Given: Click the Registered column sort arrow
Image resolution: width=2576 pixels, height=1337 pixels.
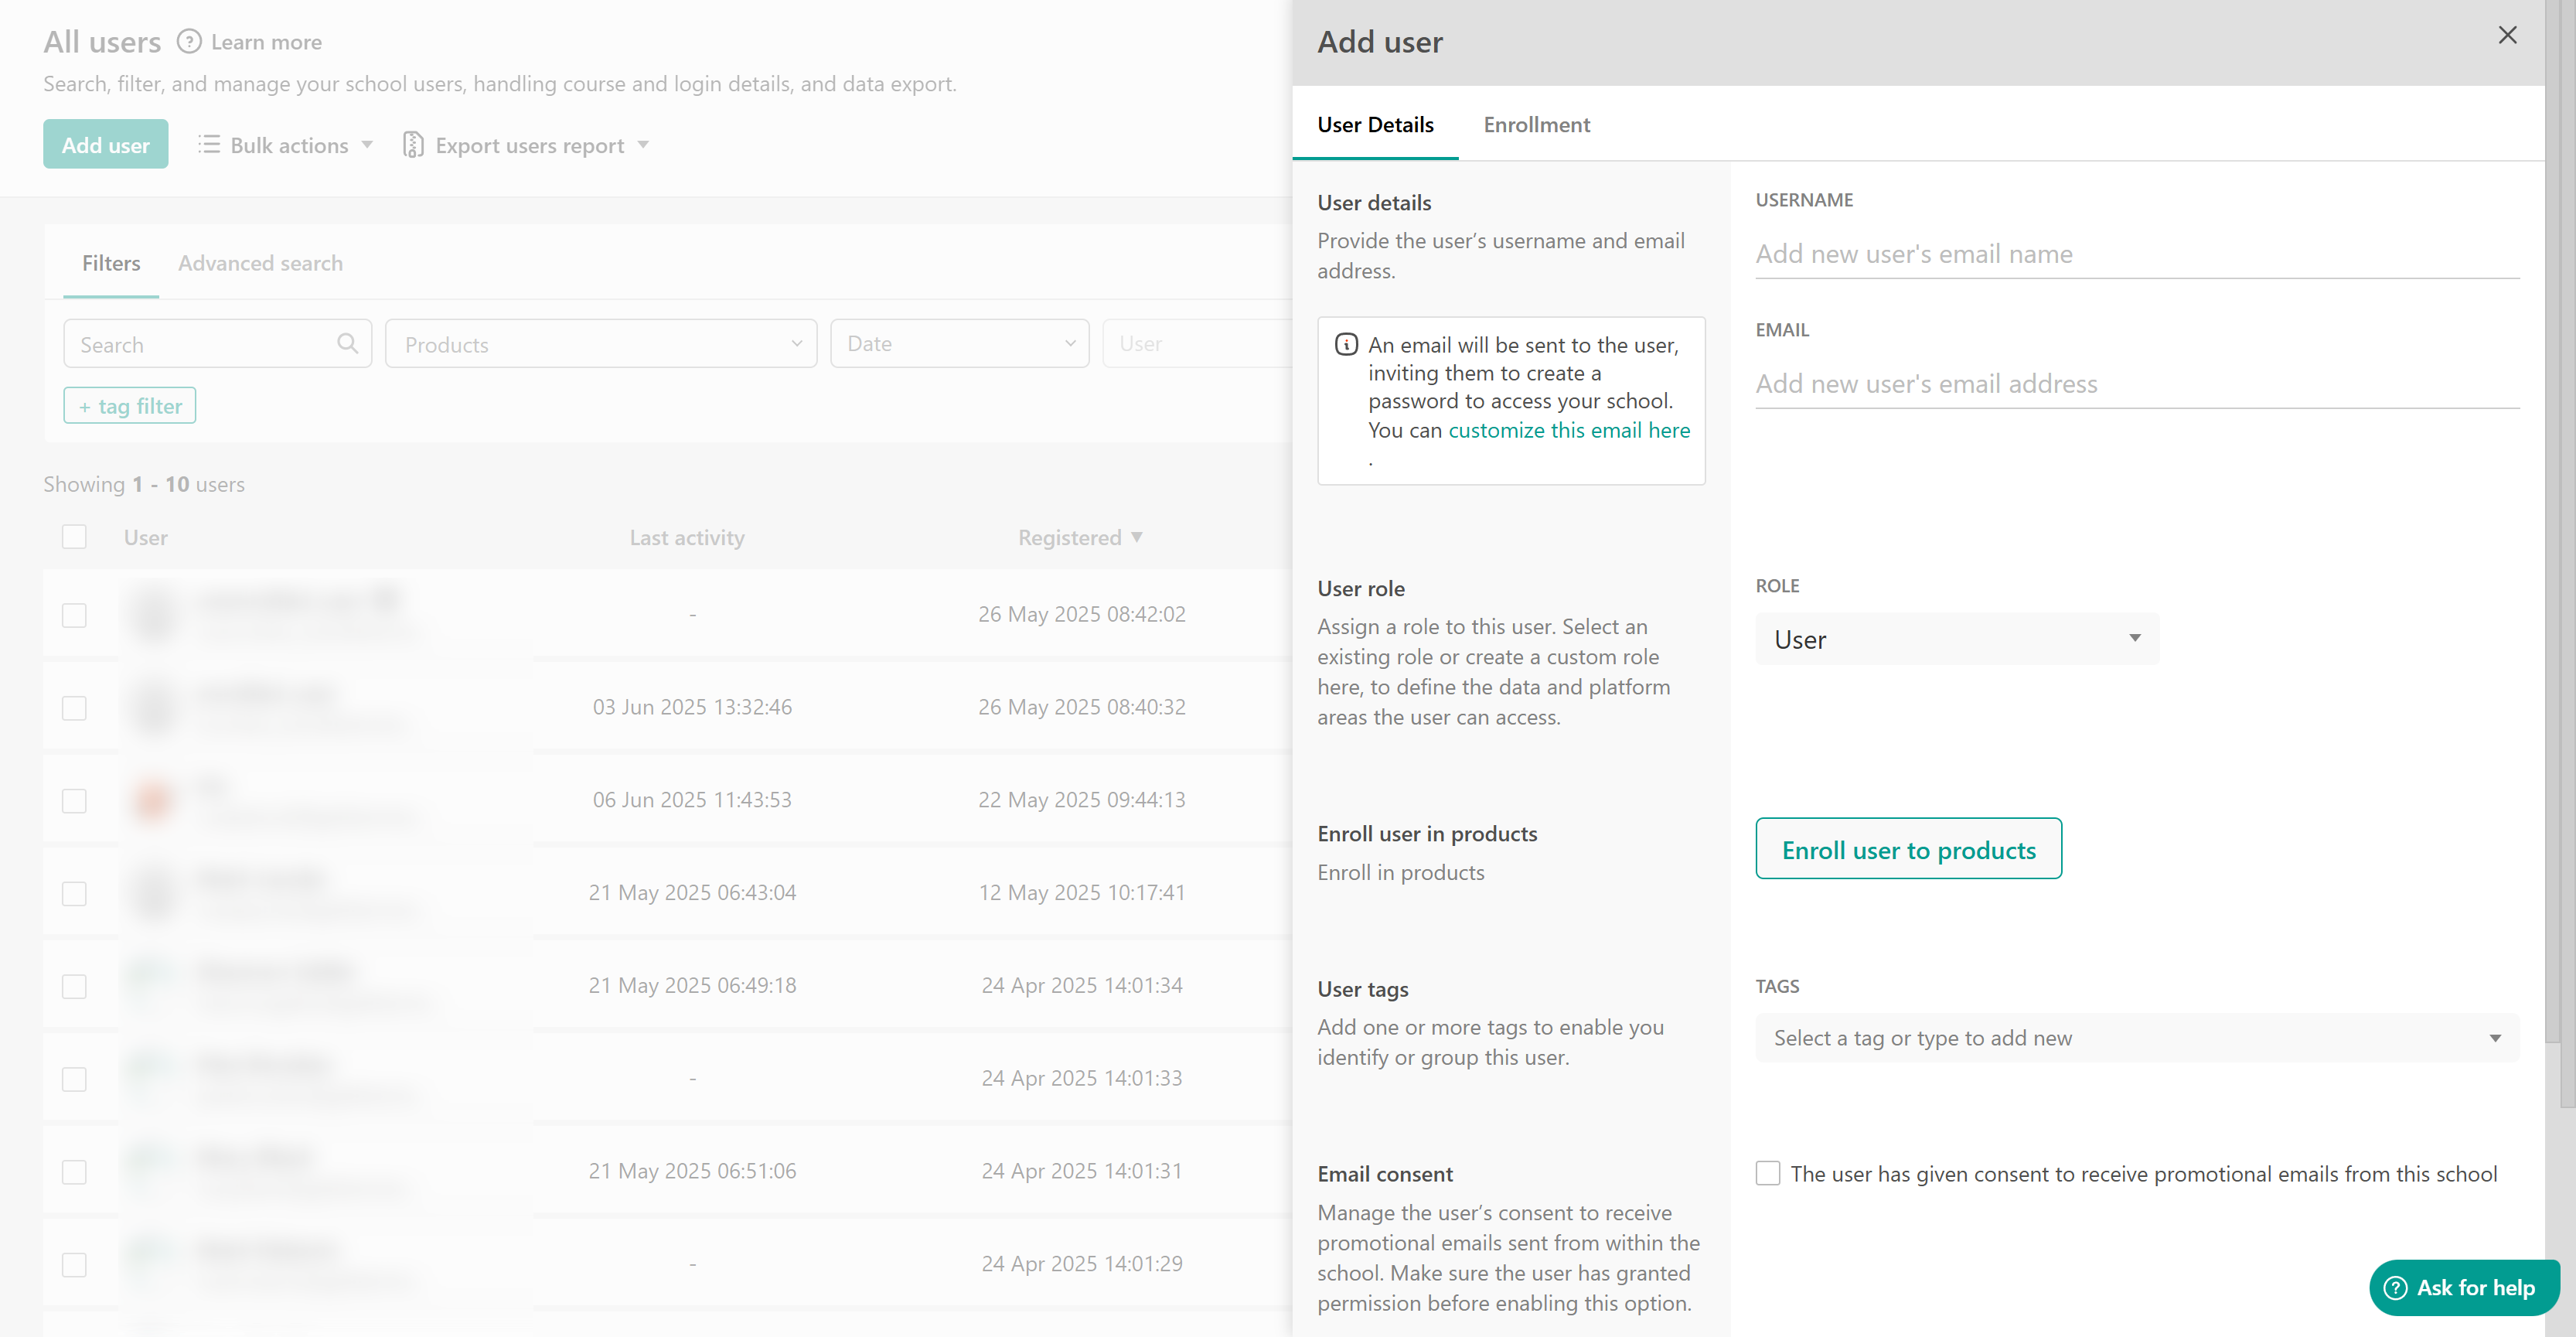Looking at the screenshot, I should 1137,537.
